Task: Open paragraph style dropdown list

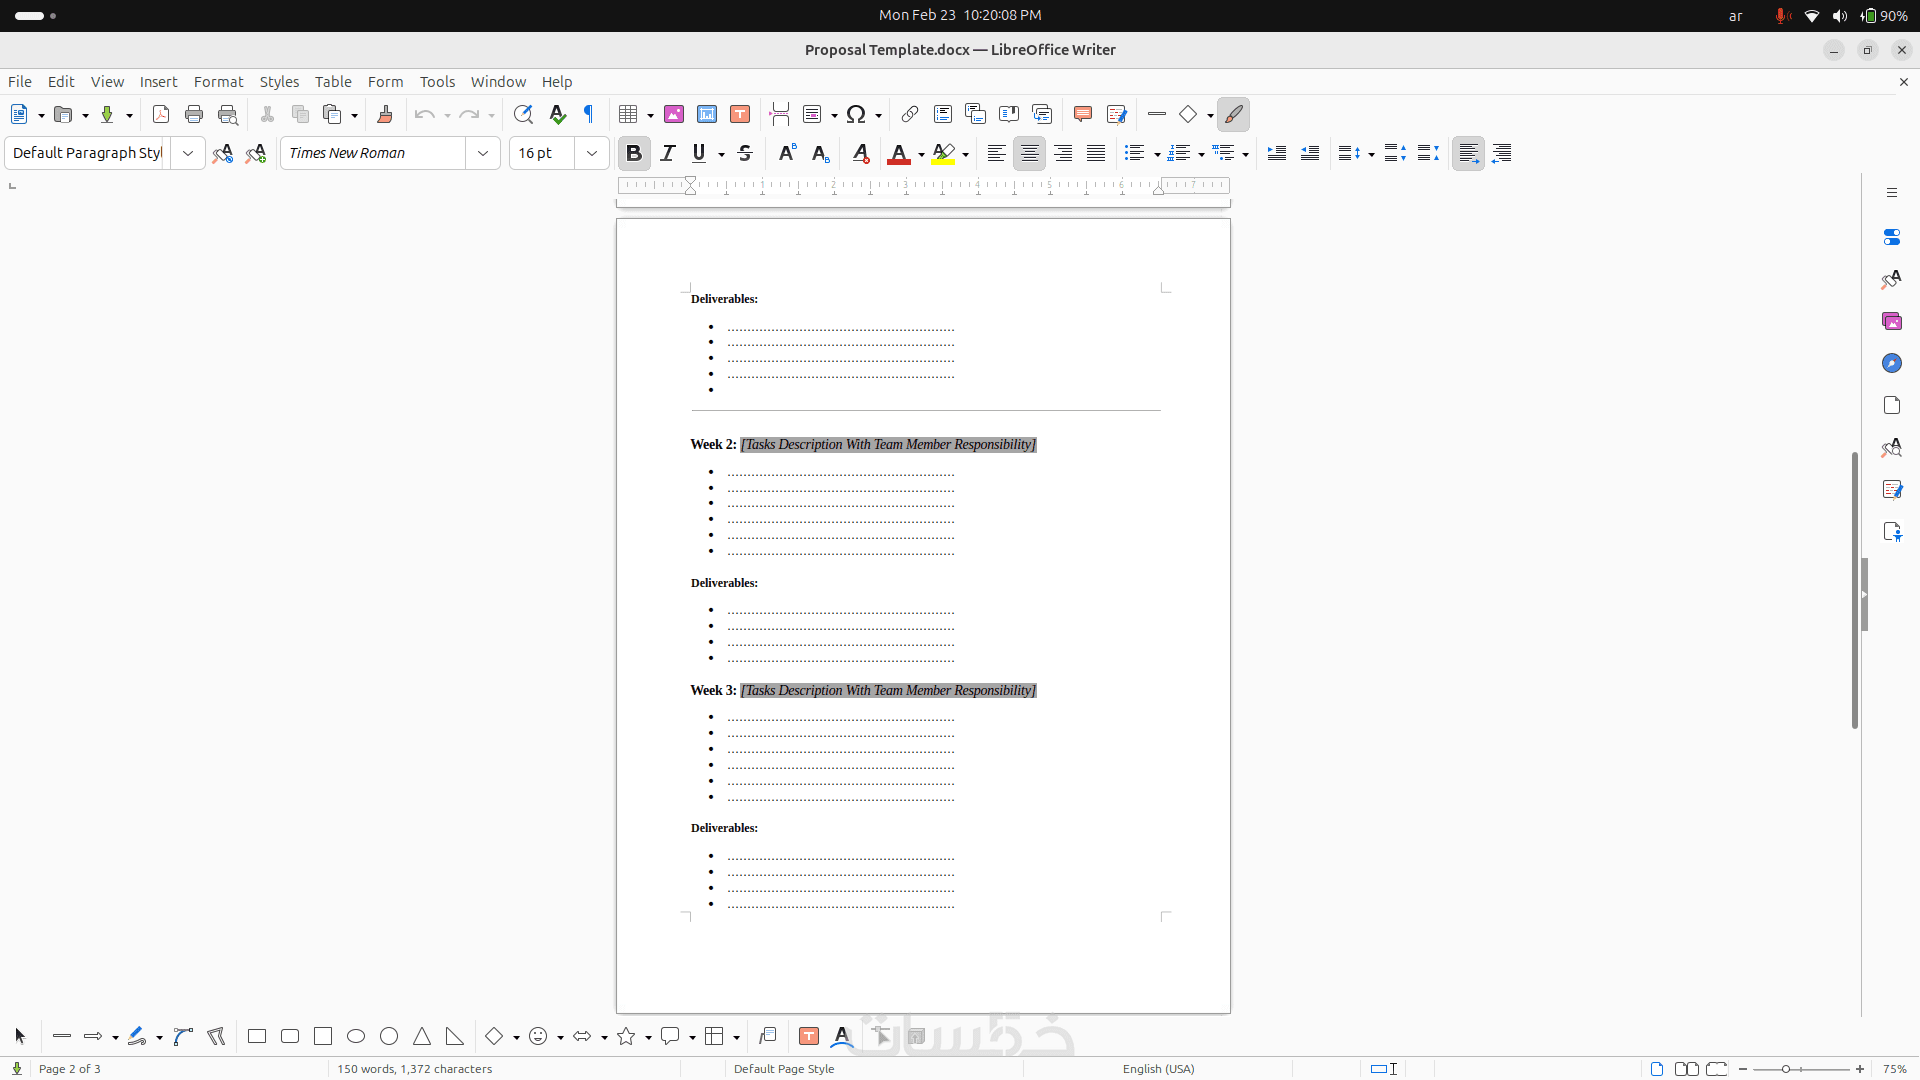Action: pos(187,153)
